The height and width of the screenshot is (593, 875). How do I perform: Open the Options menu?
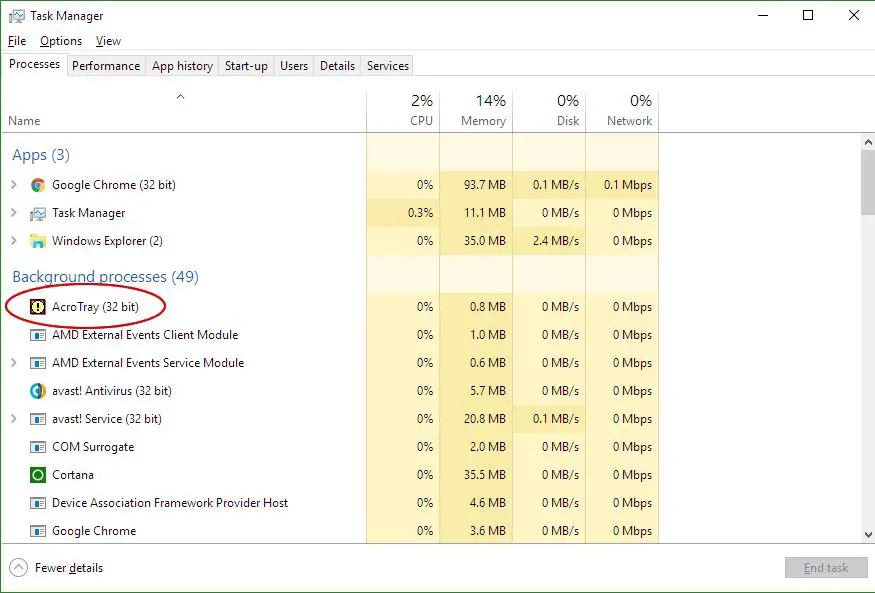click(x=61, y=41)
